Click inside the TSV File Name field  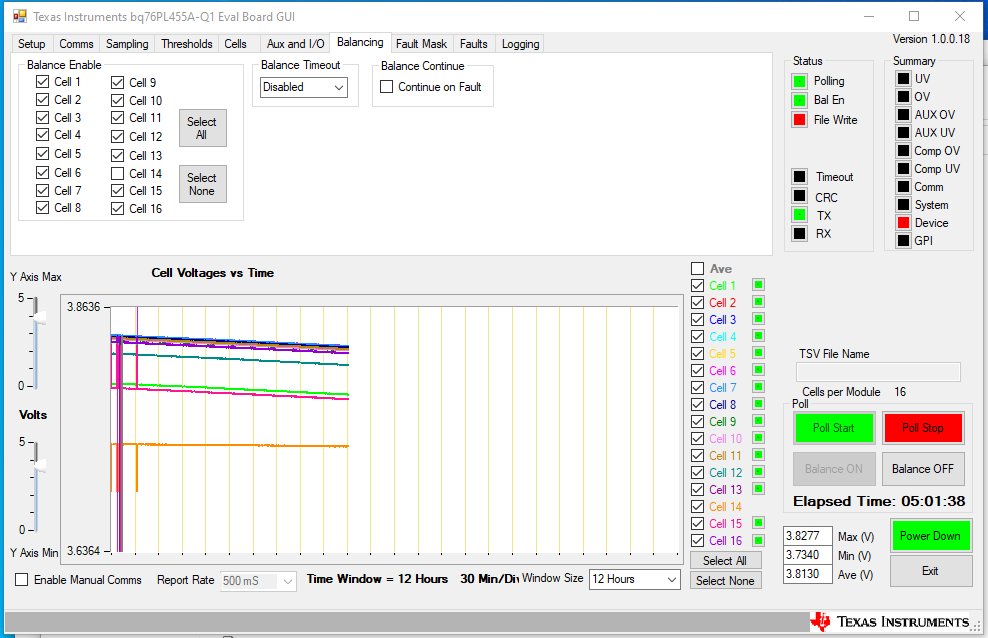coord(877,372)
